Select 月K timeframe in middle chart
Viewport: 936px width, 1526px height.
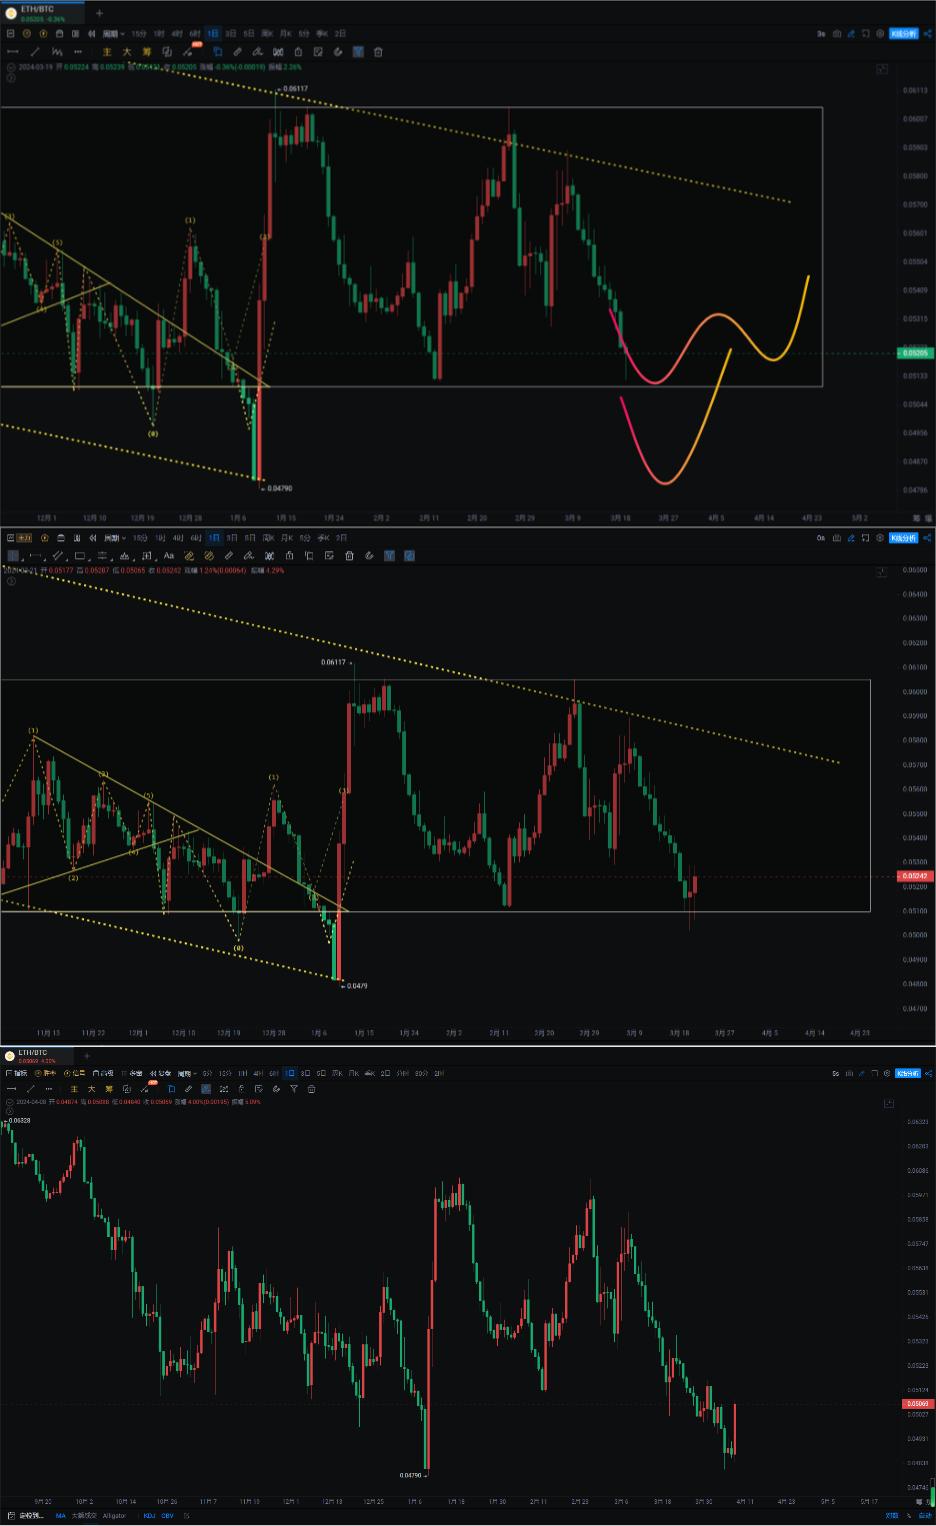pyautogui.click(x=286, y=538)
